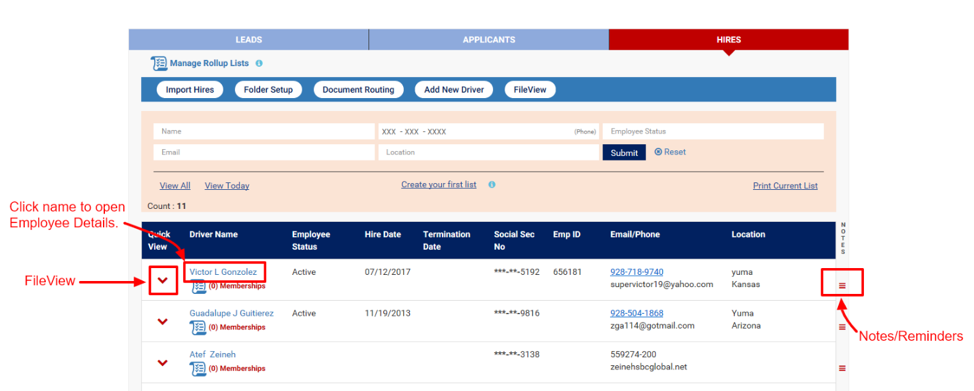974x391 pixels.
Task: Click Create your first list link
Action: pyautogui.click(x=439, y=185)
